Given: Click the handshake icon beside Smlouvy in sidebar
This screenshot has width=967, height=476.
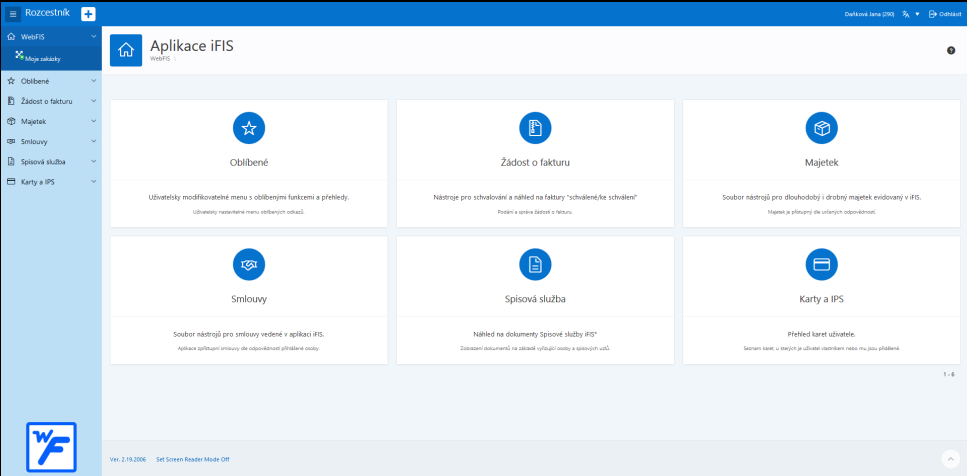Looking at the screenshot, I should coord(10,141).
